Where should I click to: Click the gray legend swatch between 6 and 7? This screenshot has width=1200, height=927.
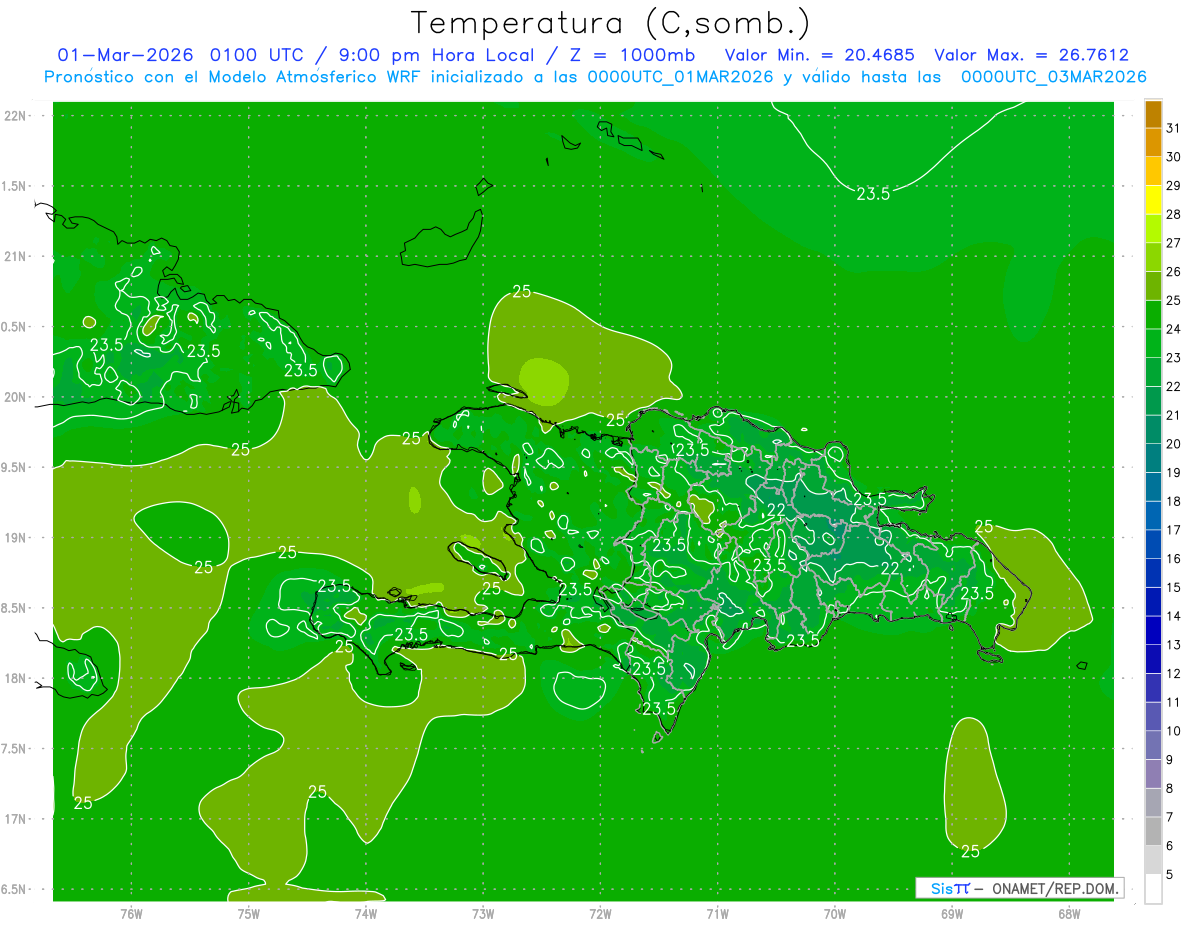[x=1153, y=832]
